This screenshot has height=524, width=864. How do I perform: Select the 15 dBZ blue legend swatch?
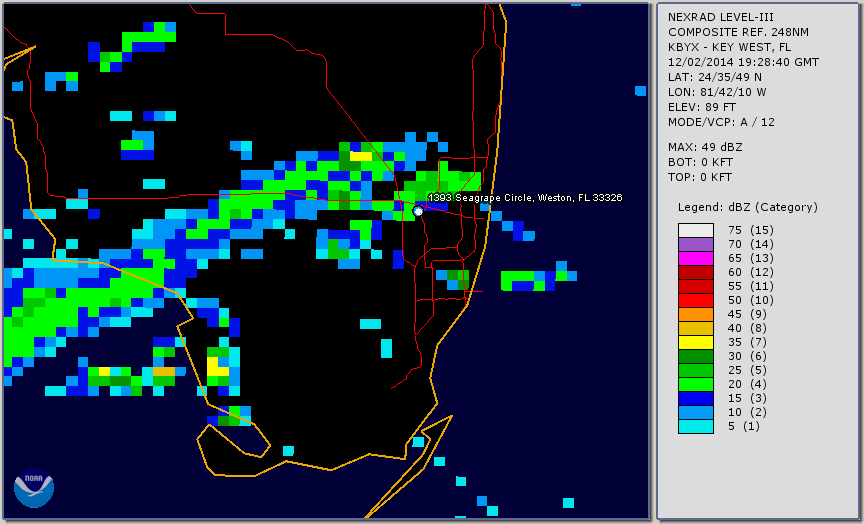coord(696,398)
